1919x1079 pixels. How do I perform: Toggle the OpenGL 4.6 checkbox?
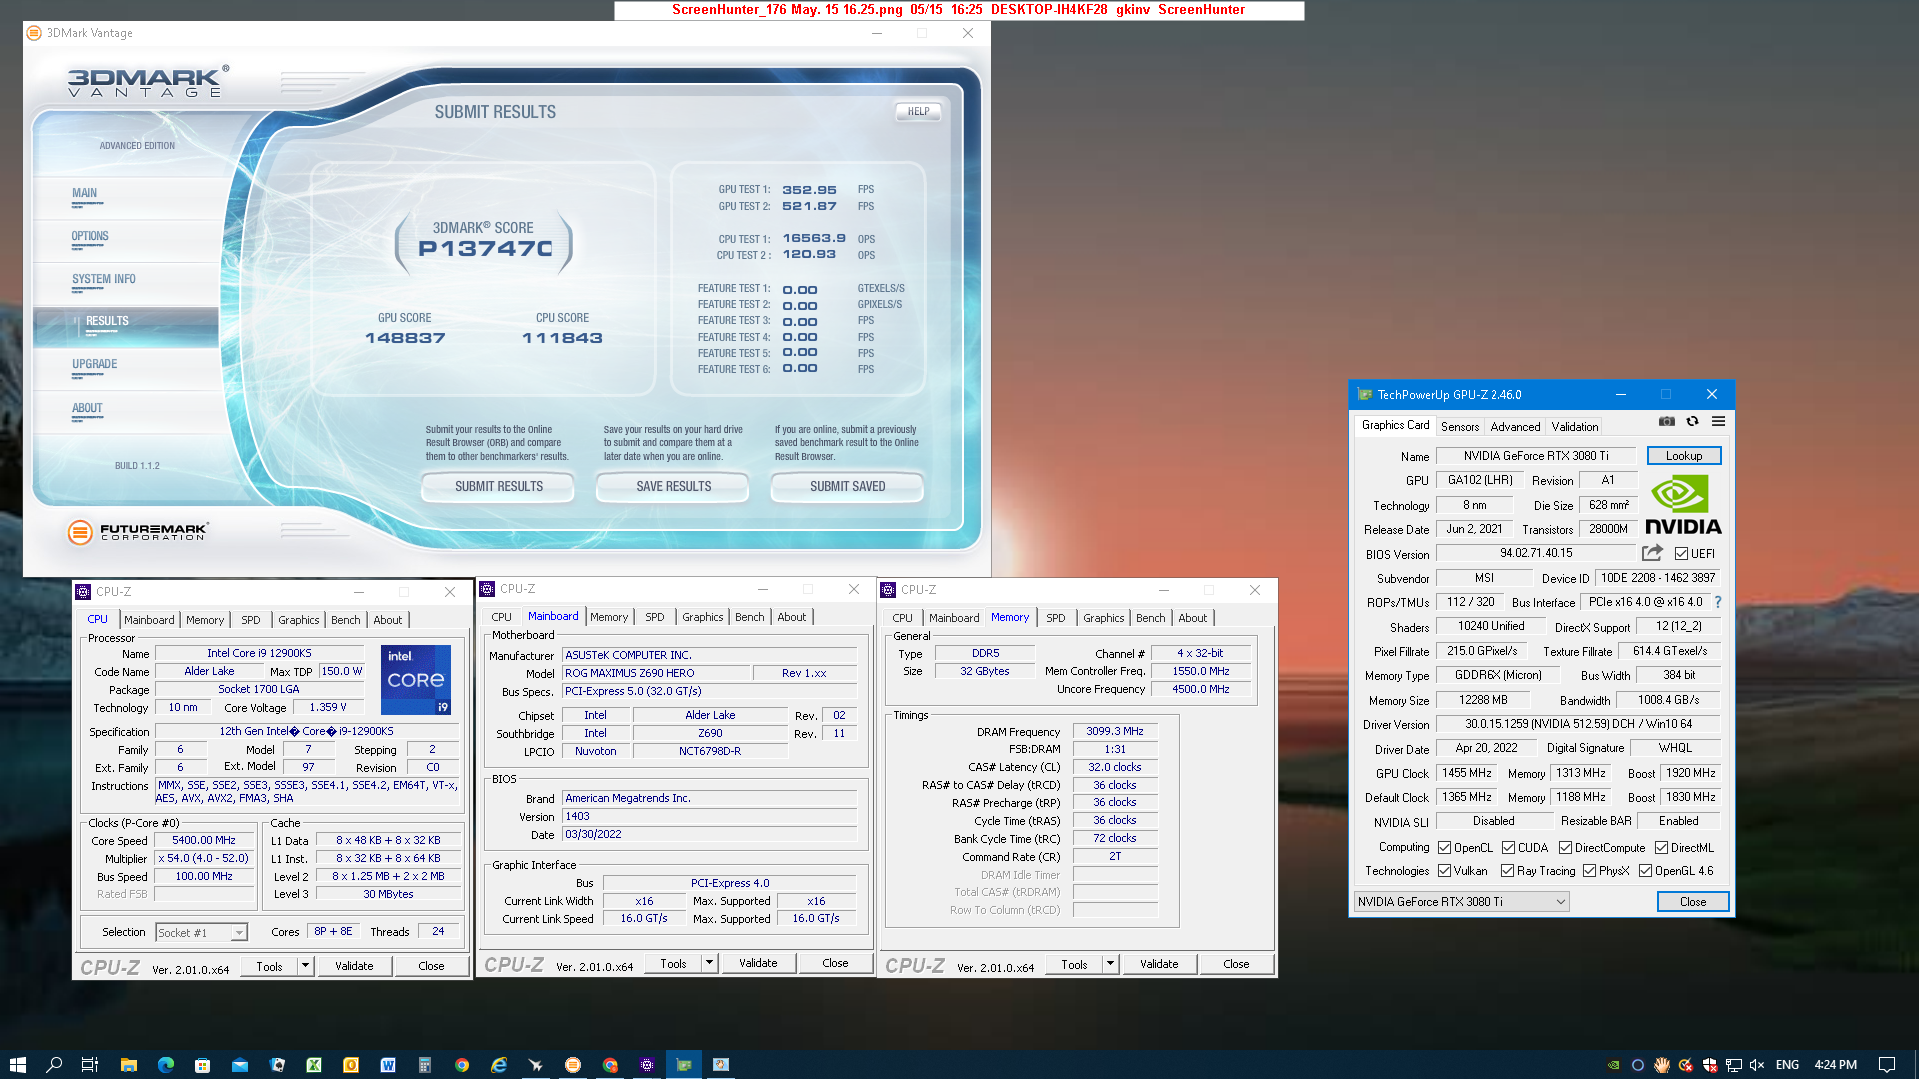pyautogui.click(x=1645, y=871)
